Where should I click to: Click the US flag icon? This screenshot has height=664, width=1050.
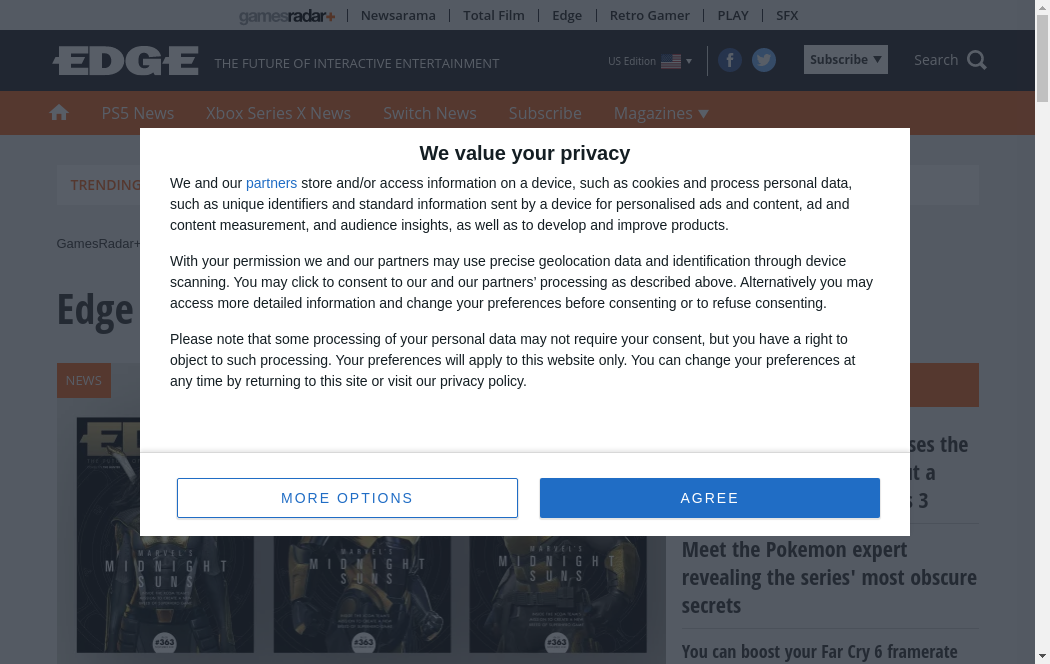(x=671, y=62)
